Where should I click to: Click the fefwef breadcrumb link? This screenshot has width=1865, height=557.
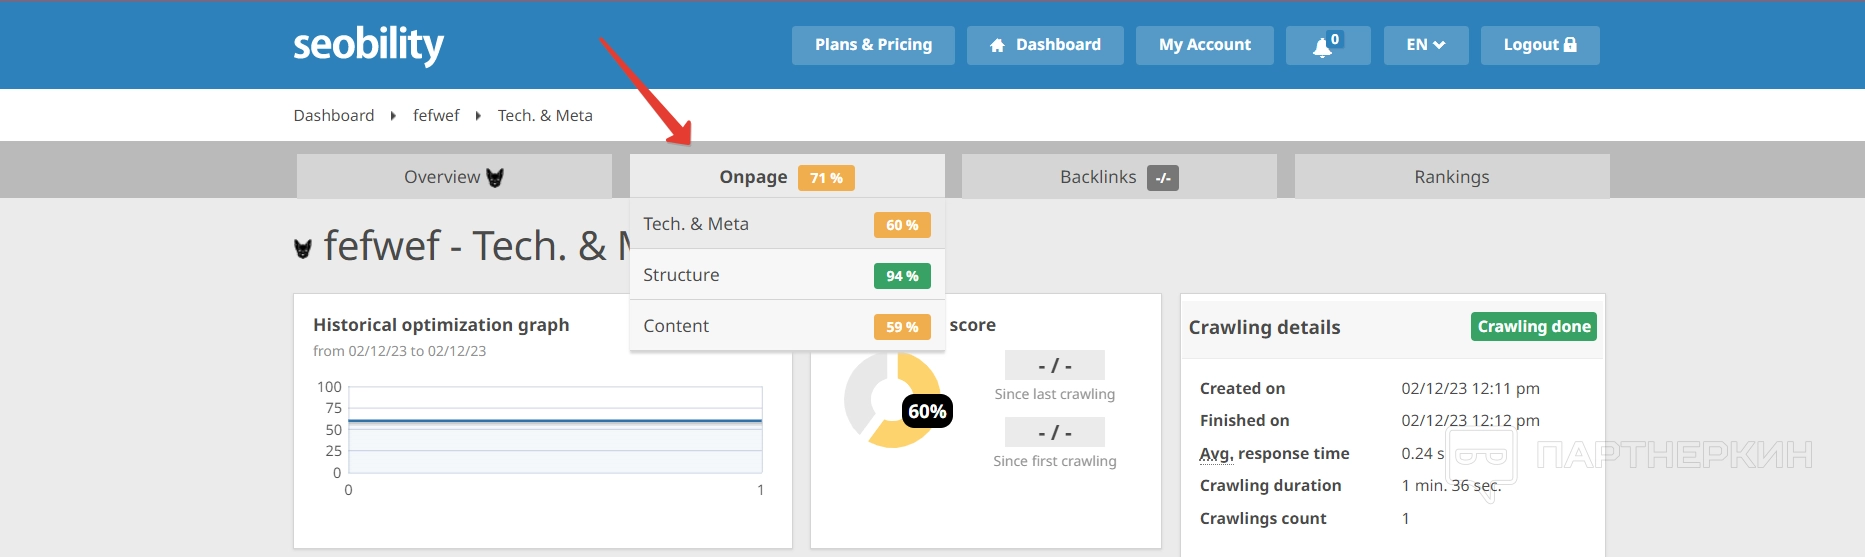[x=436, y=116]
